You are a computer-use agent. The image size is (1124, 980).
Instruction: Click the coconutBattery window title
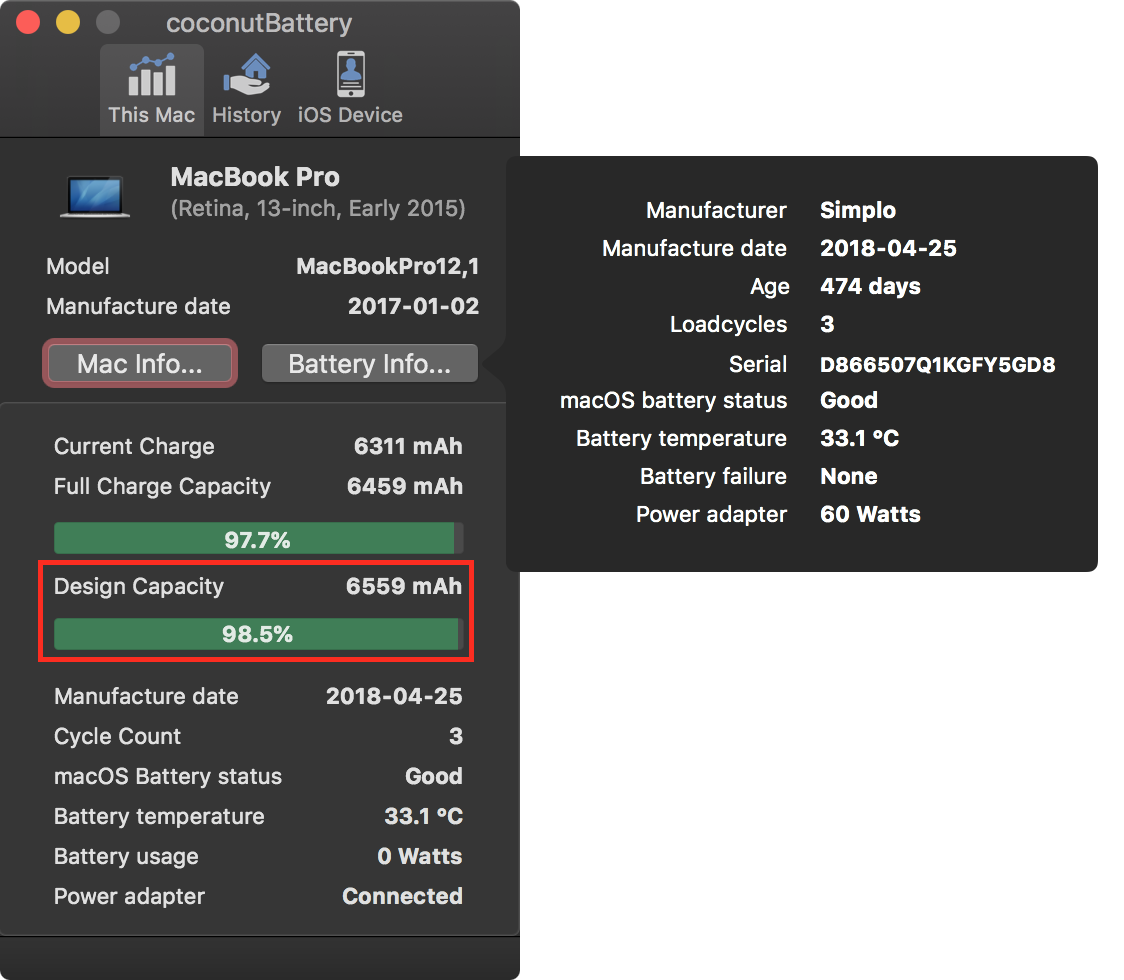coord(259,23)
